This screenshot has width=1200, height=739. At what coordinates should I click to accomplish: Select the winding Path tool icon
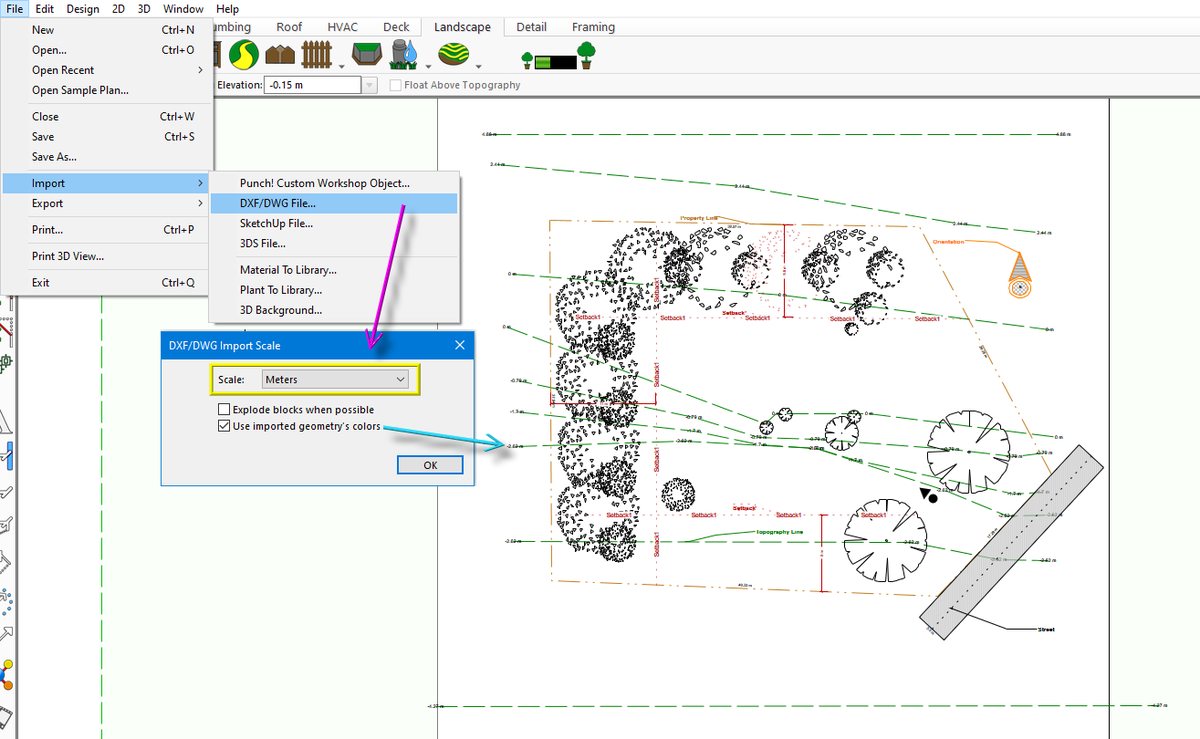pyautogui.click(x=244, y=54)
